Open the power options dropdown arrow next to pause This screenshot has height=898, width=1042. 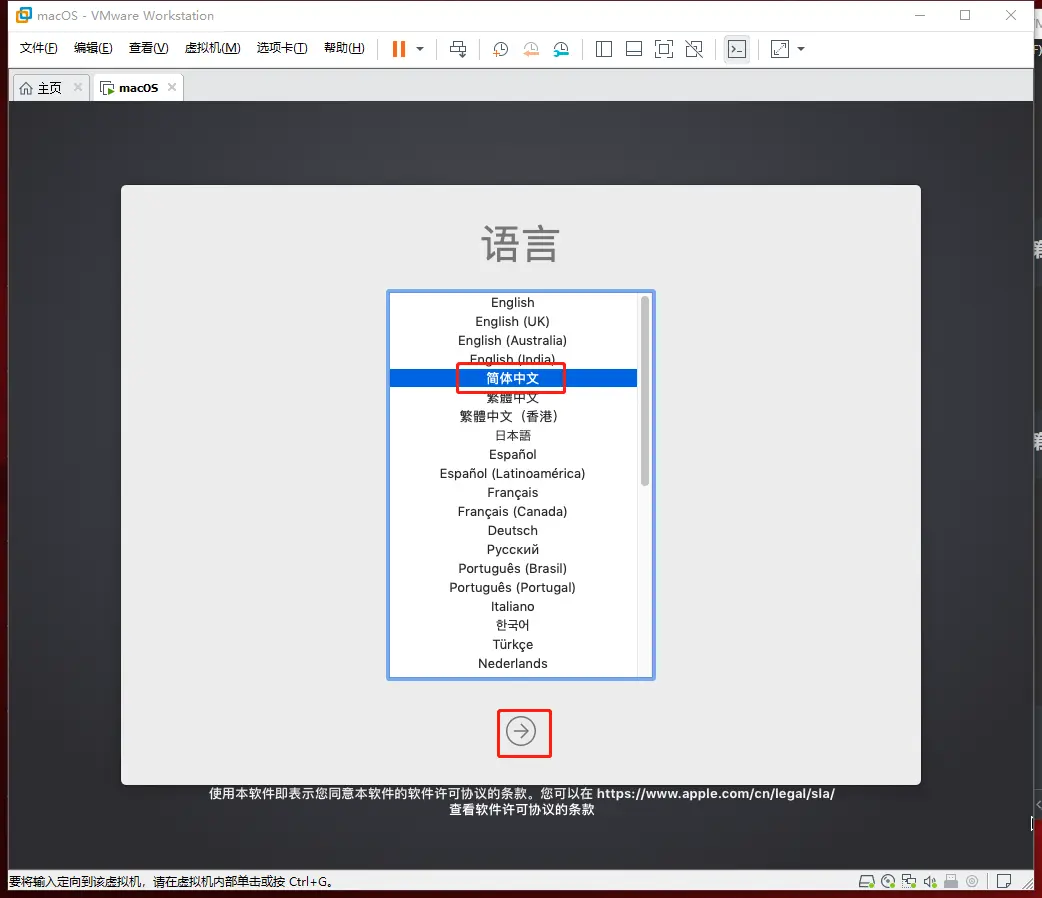pos(420,49)
